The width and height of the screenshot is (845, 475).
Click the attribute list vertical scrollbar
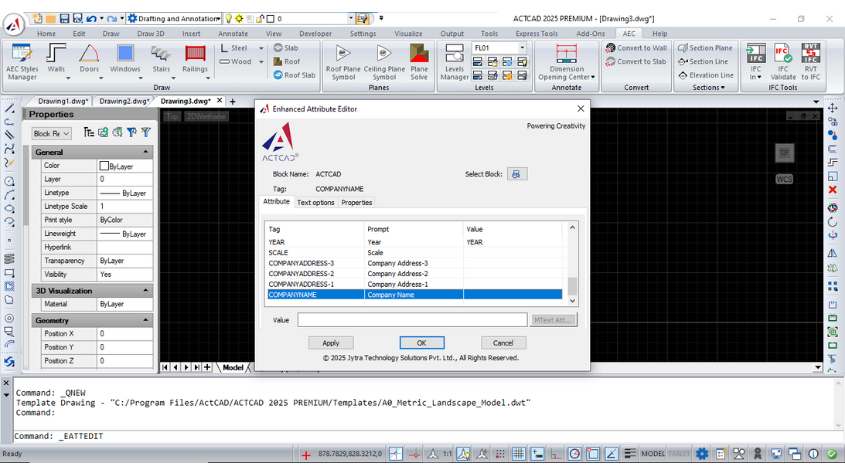(572, 264)
